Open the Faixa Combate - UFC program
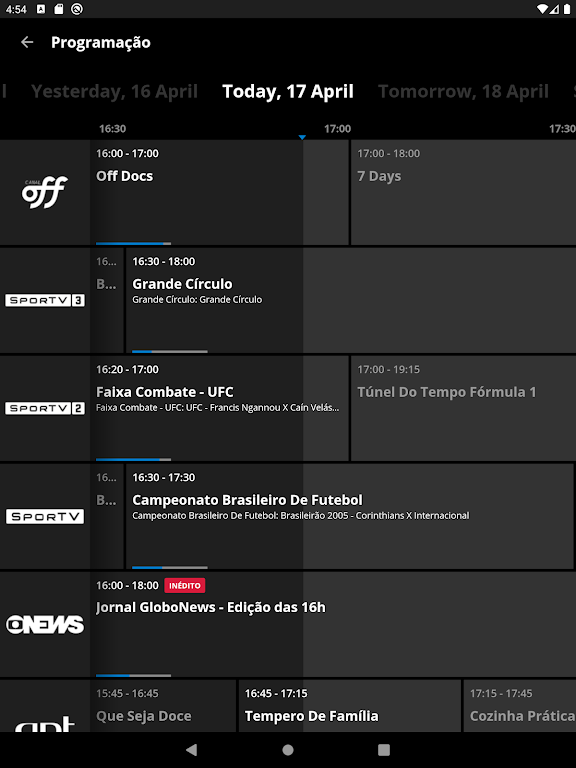This screenshot has height=768, width=576. click(x=219, y=408)
